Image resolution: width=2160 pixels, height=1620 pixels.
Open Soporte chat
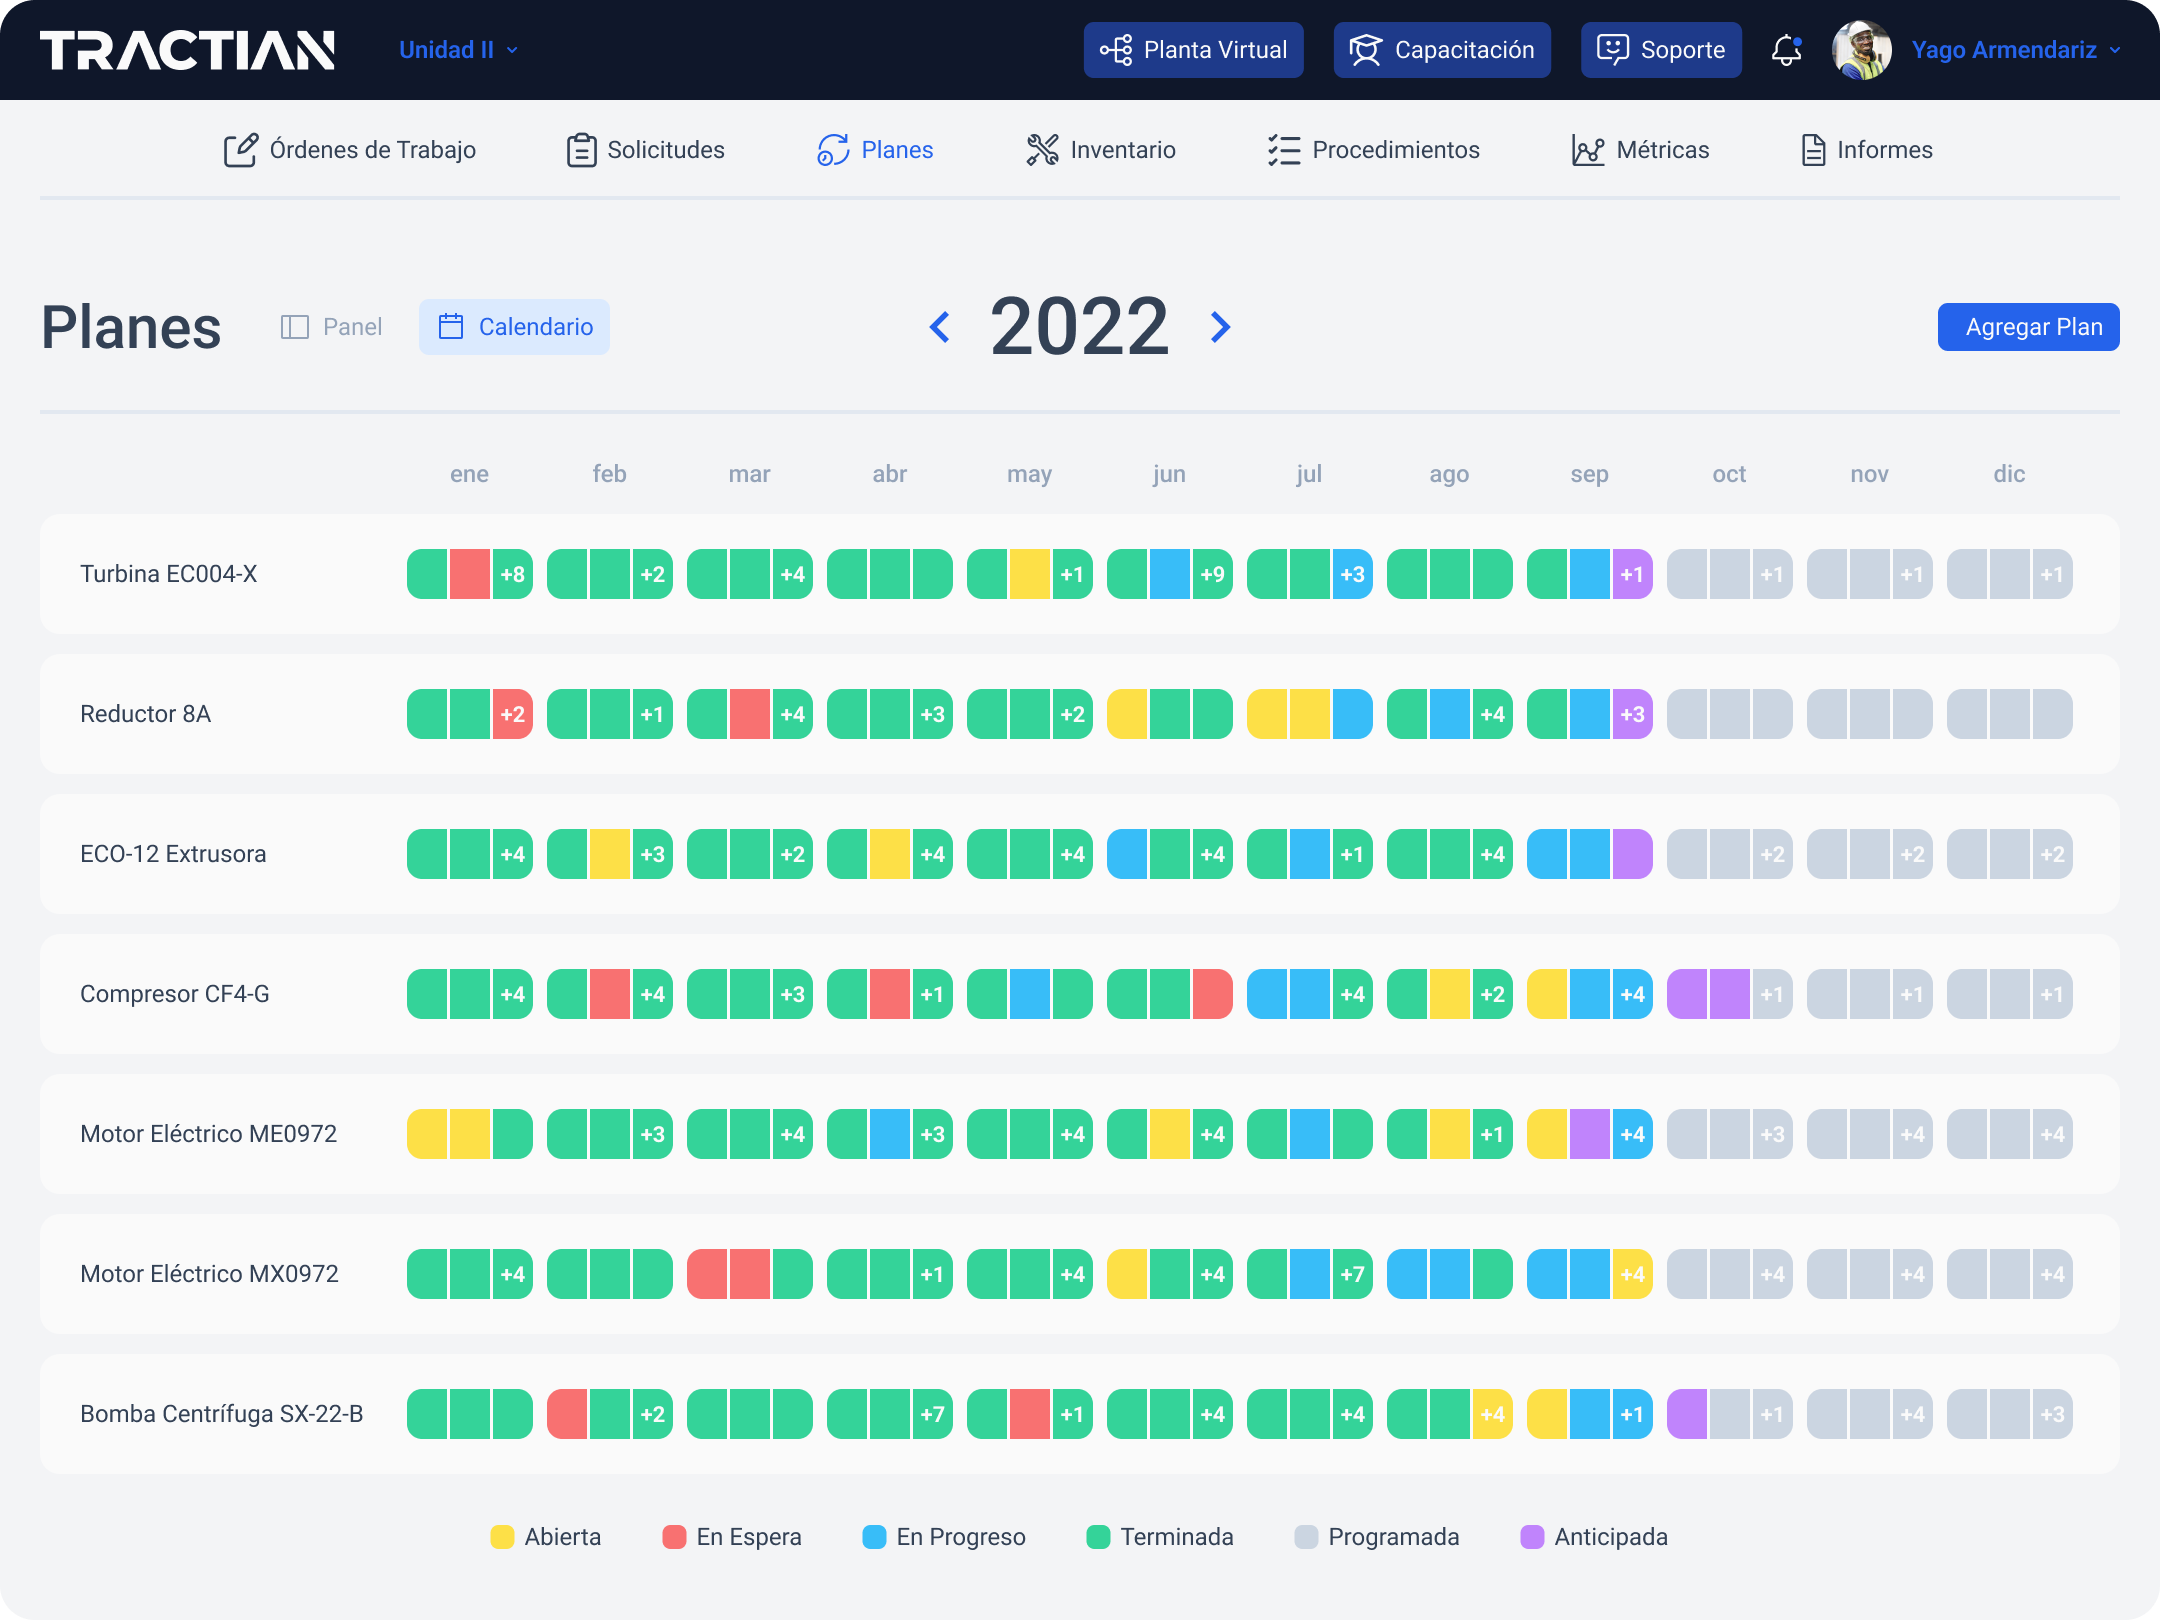1660,49
